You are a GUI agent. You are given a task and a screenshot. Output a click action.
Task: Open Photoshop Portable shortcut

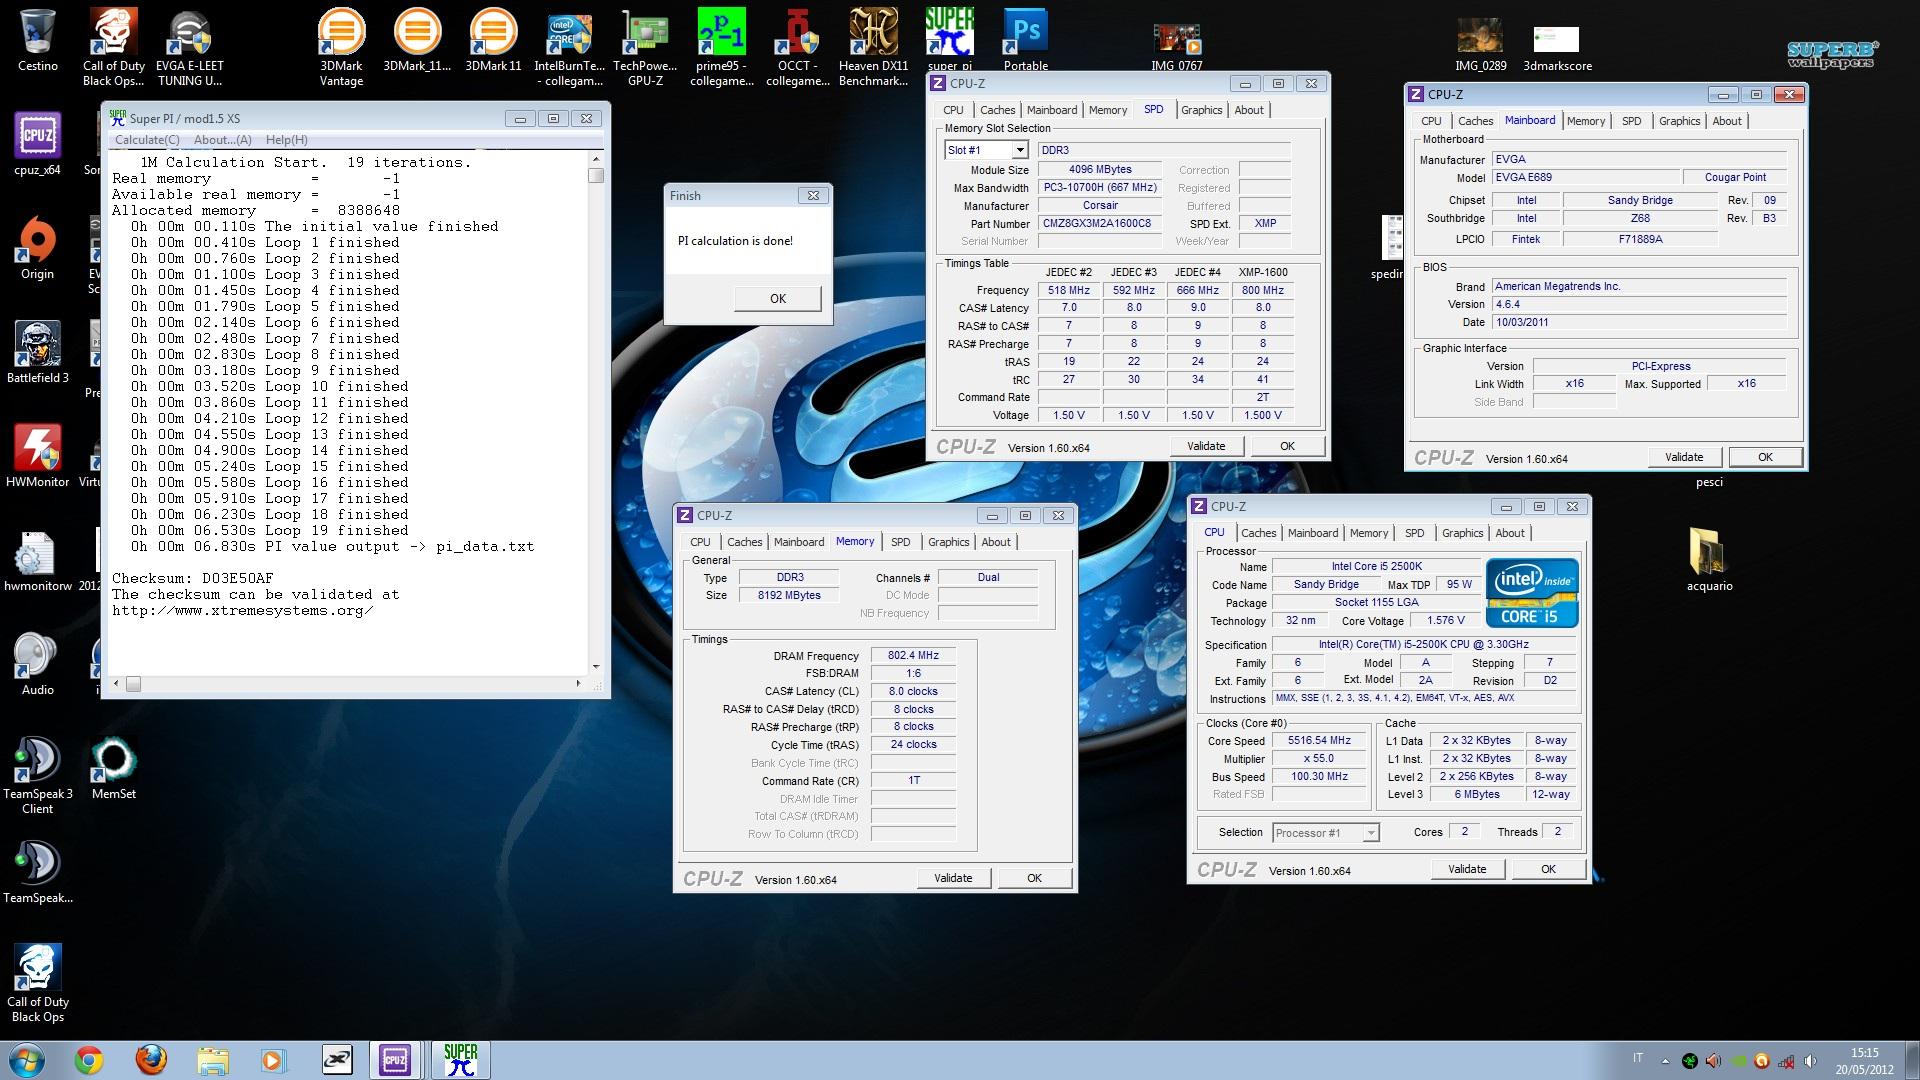coord(1026,40)
